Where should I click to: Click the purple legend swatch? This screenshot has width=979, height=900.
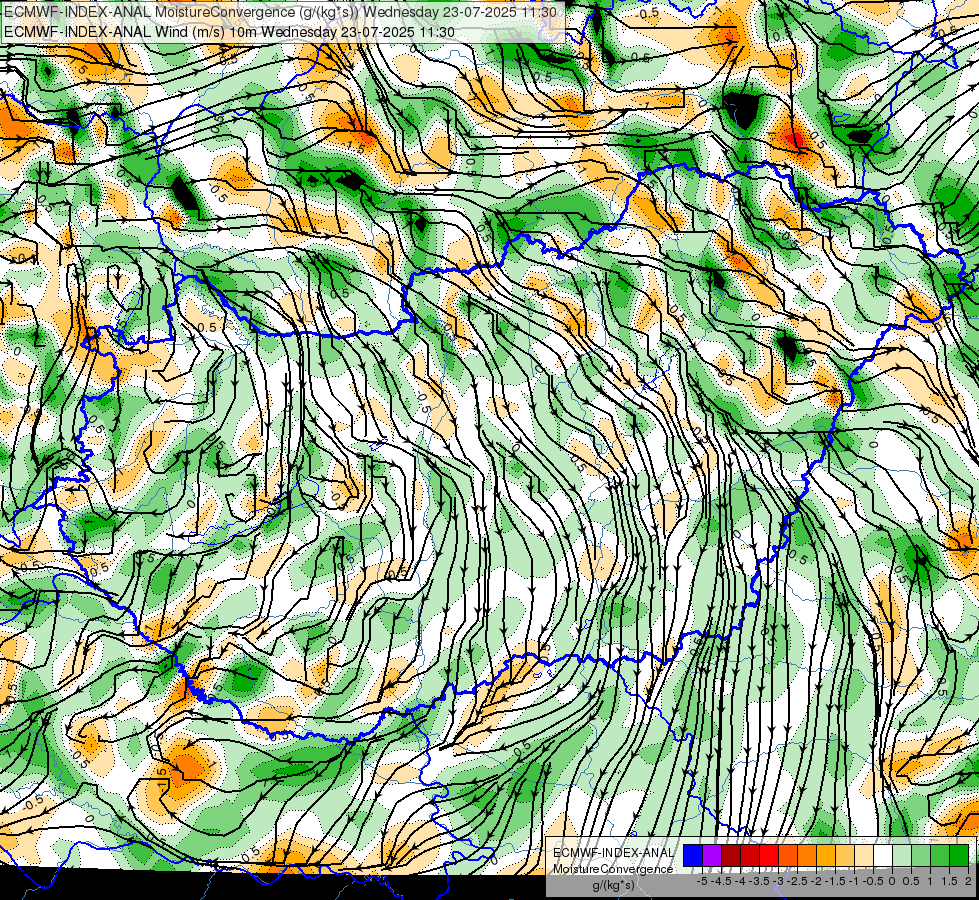click(712, 856)
